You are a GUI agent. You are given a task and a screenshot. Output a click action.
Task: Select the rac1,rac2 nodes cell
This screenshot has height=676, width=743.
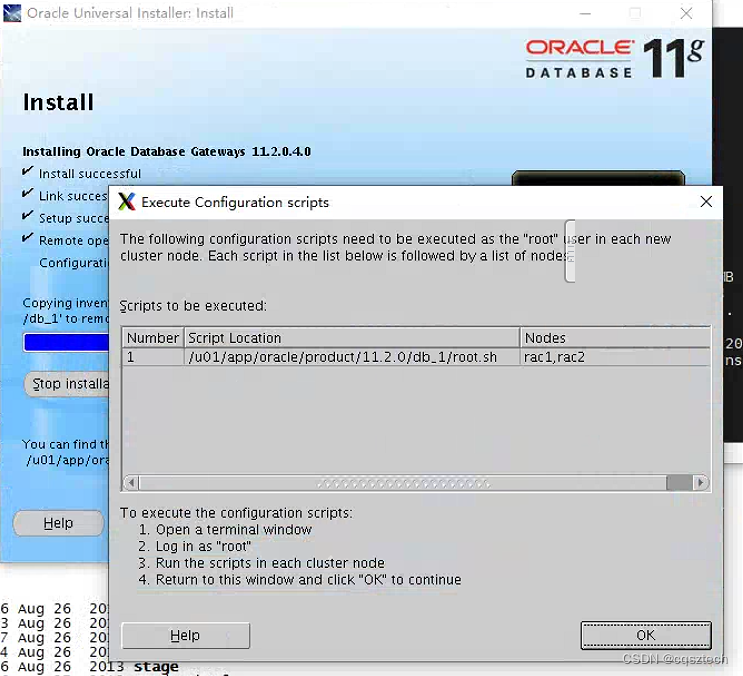pyautogui.click(x=615, y=357)
